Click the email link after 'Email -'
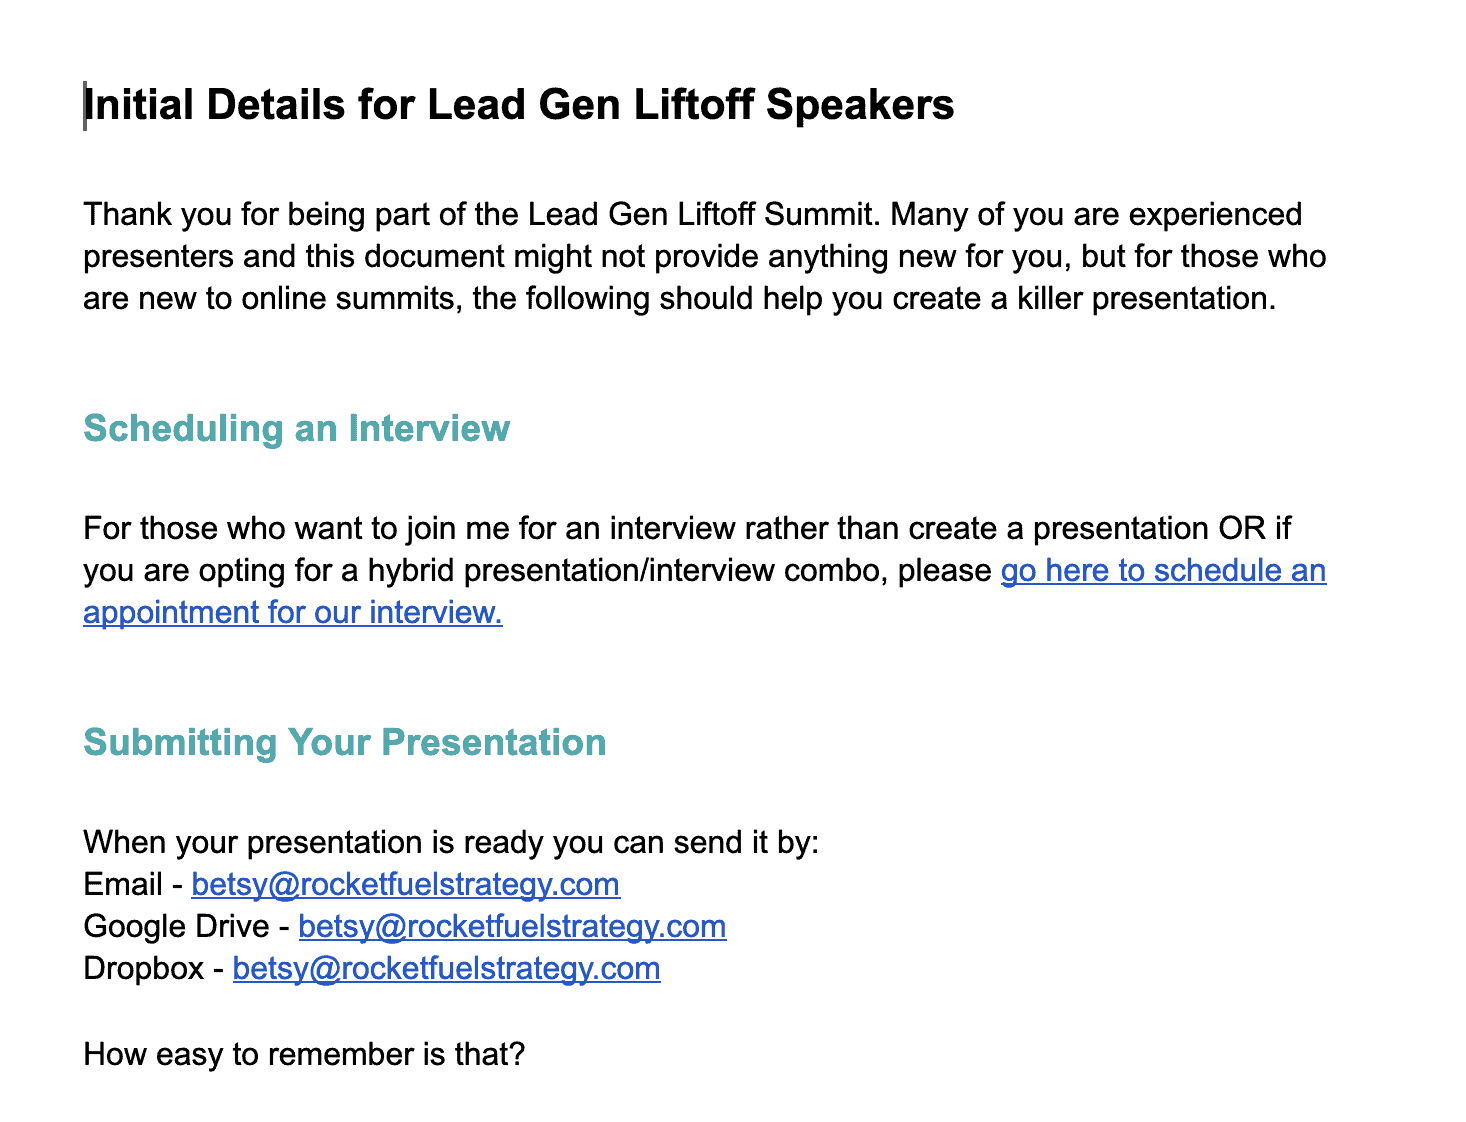Image resolution: width=1466 pixels, height=1122 pixels. coord(405,885)
